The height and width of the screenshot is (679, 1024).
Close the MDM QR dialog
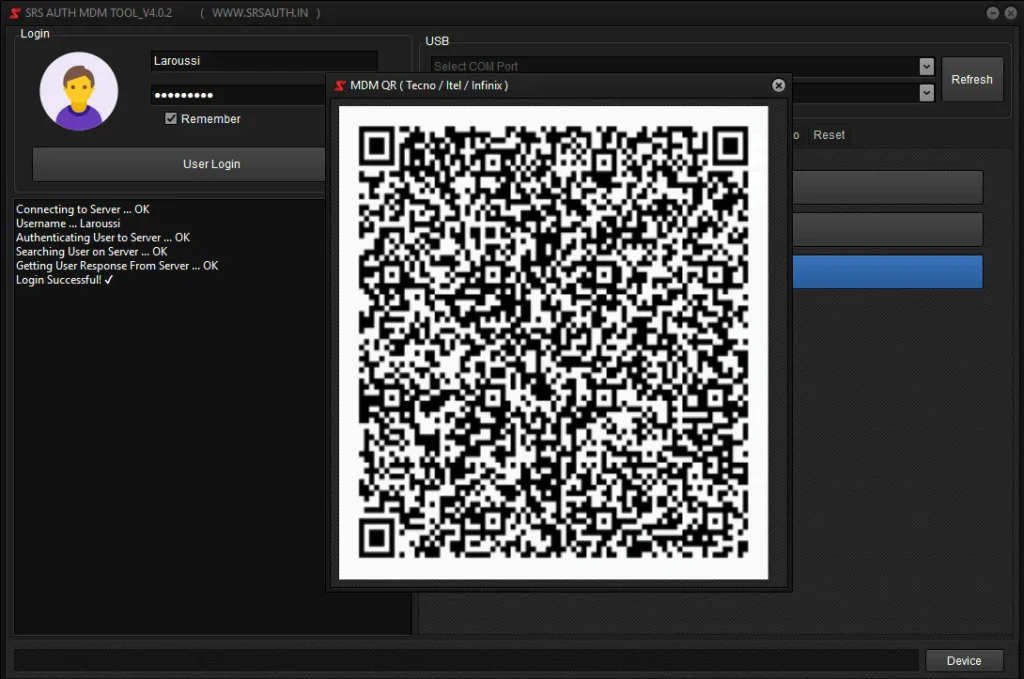pos(778,86)
